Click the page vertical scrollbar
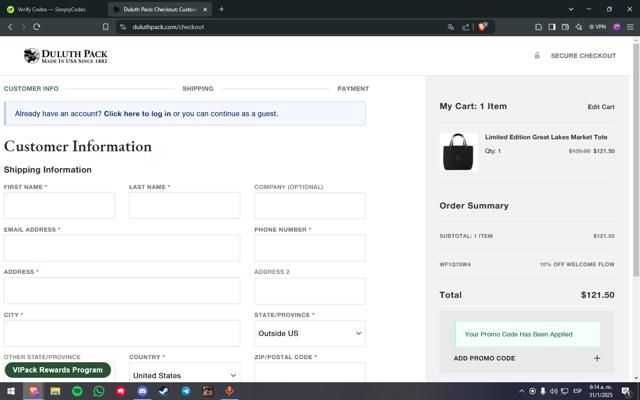The width and height of the screenshot is (640, 400). 636,159
